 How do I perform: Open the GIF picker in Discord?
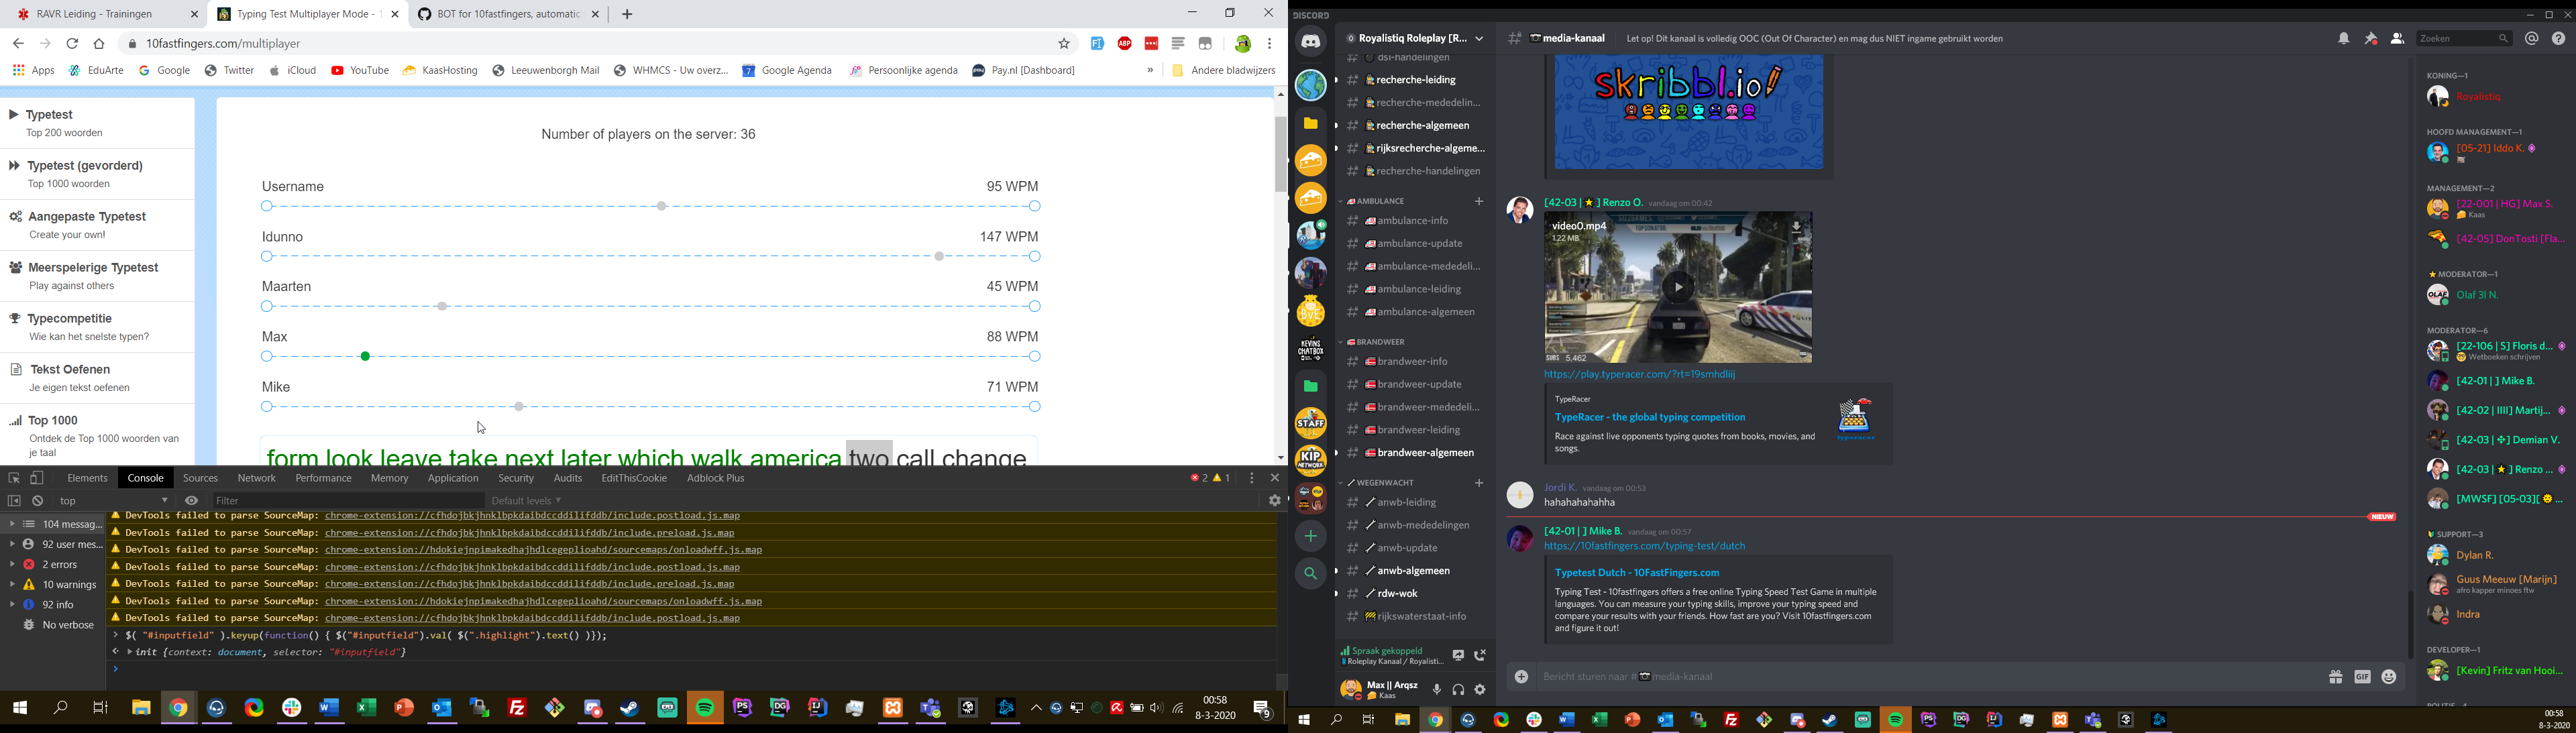(2362, 678)
